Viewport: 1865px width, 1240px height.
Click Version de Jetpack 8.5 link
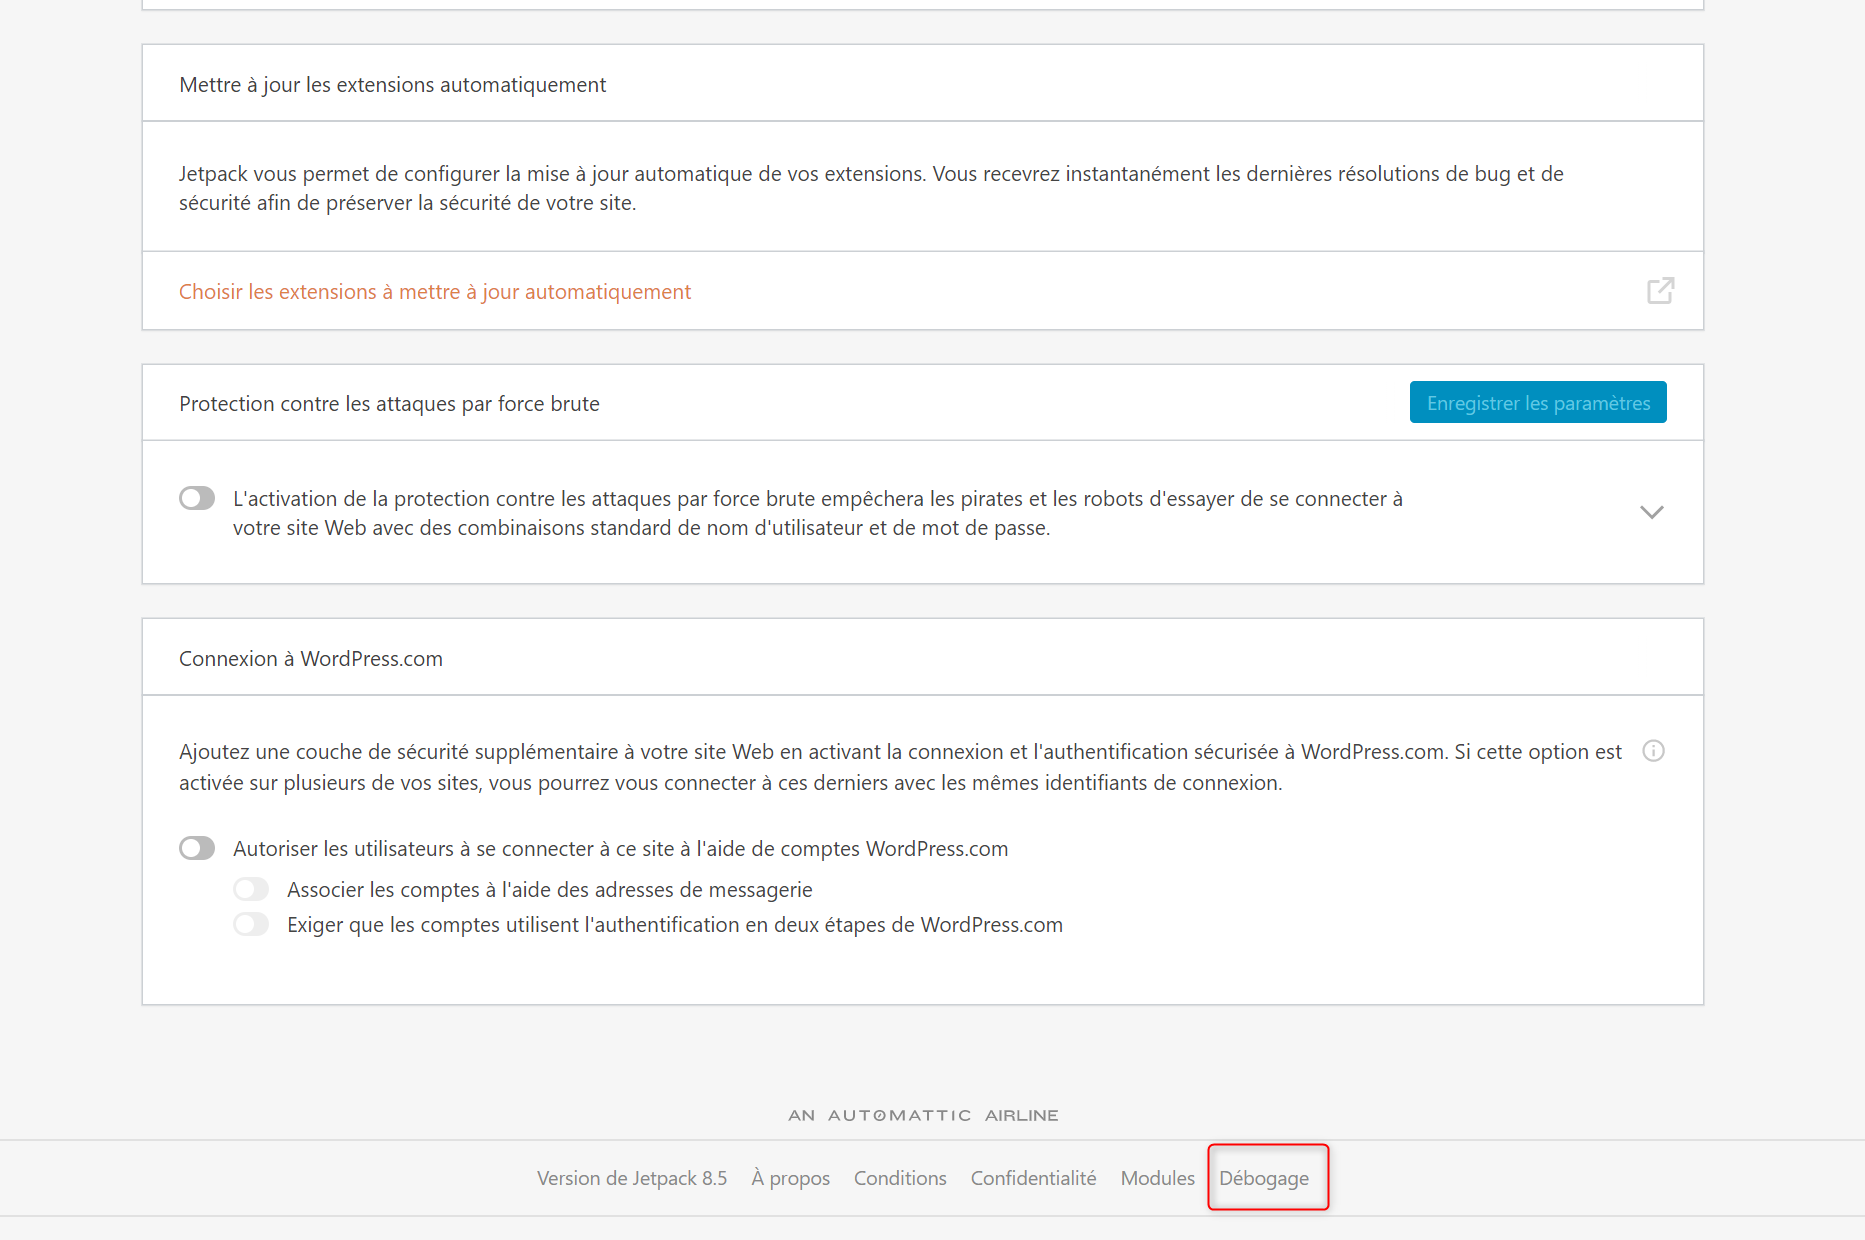[x=632, y=1178]
